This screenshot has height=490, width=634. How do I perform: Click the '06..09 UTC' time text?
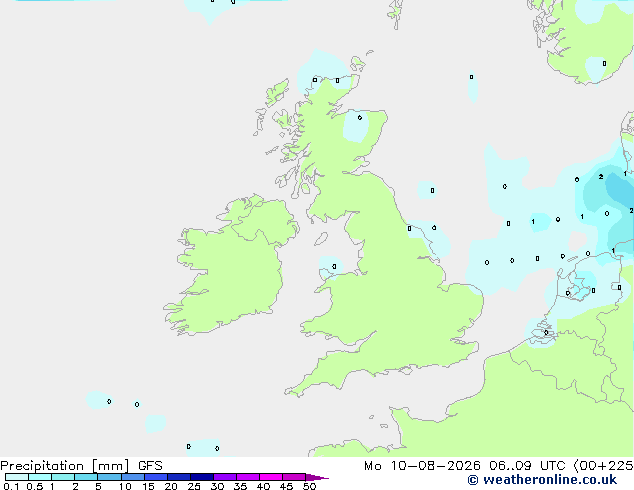[527, 466]
